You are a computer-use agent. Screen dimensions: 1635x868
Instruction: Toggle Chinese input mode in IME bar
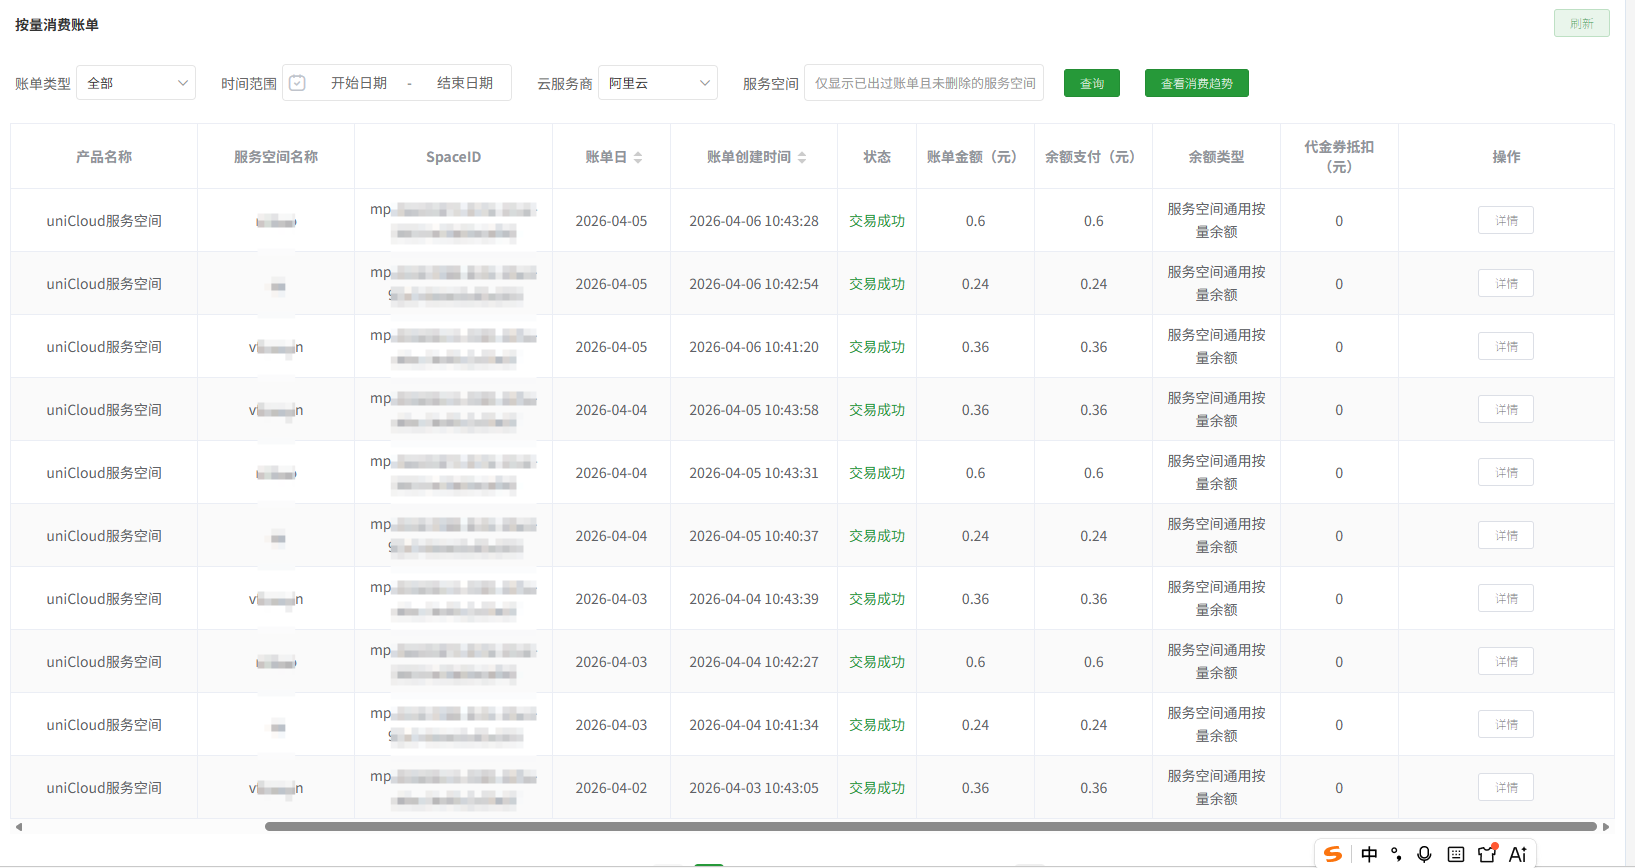point(1369,853)
